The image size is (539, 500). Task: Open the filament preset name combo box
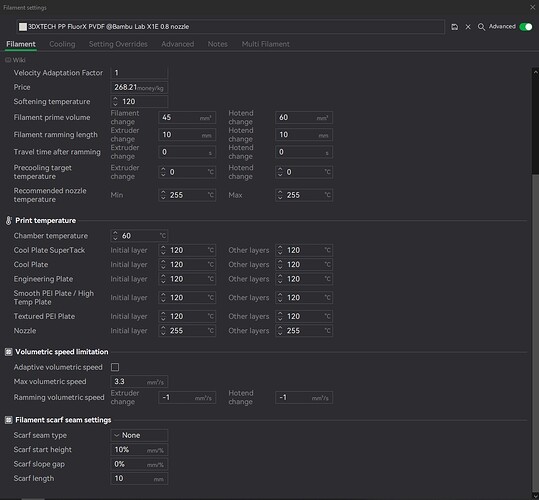(230, 27)
